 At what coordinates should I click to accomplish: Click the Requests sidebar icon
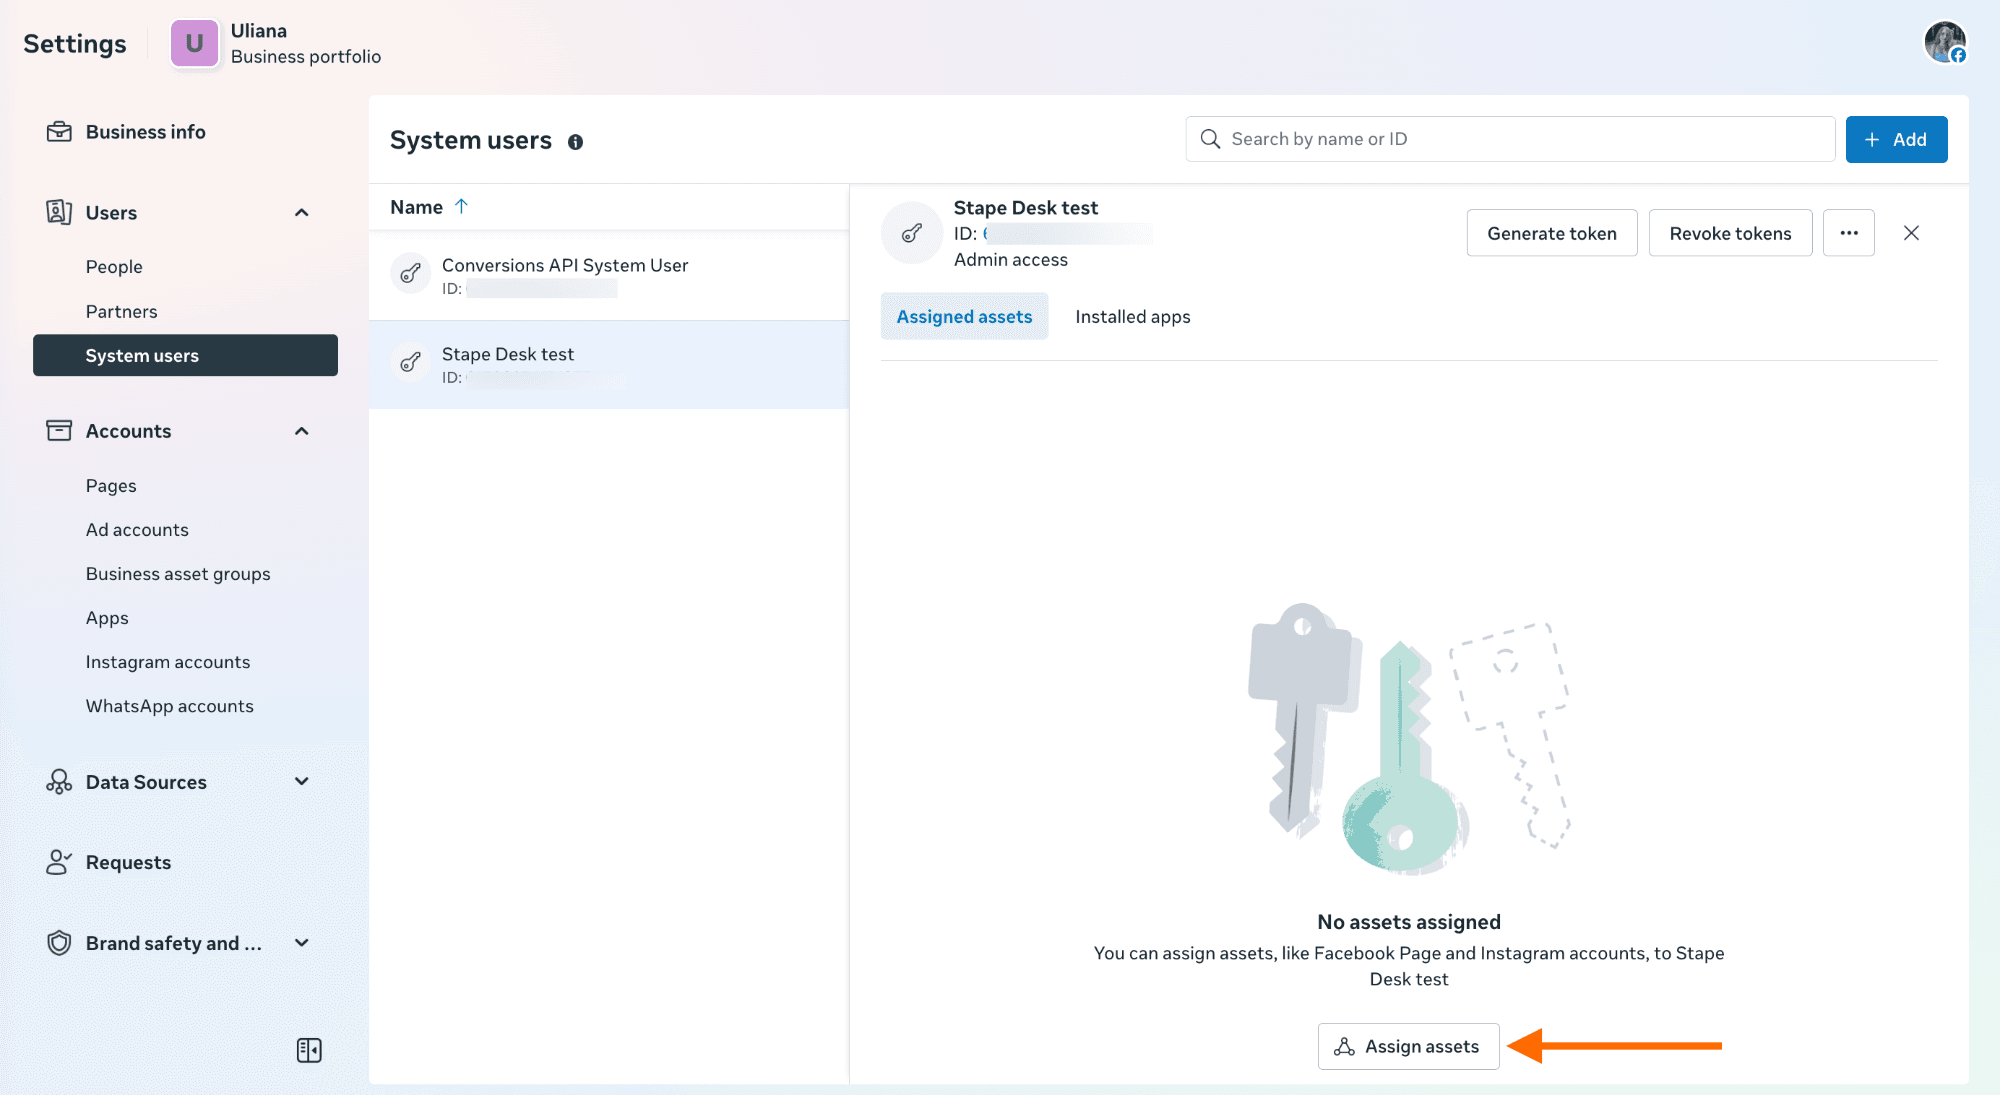[x=59, y=861]
